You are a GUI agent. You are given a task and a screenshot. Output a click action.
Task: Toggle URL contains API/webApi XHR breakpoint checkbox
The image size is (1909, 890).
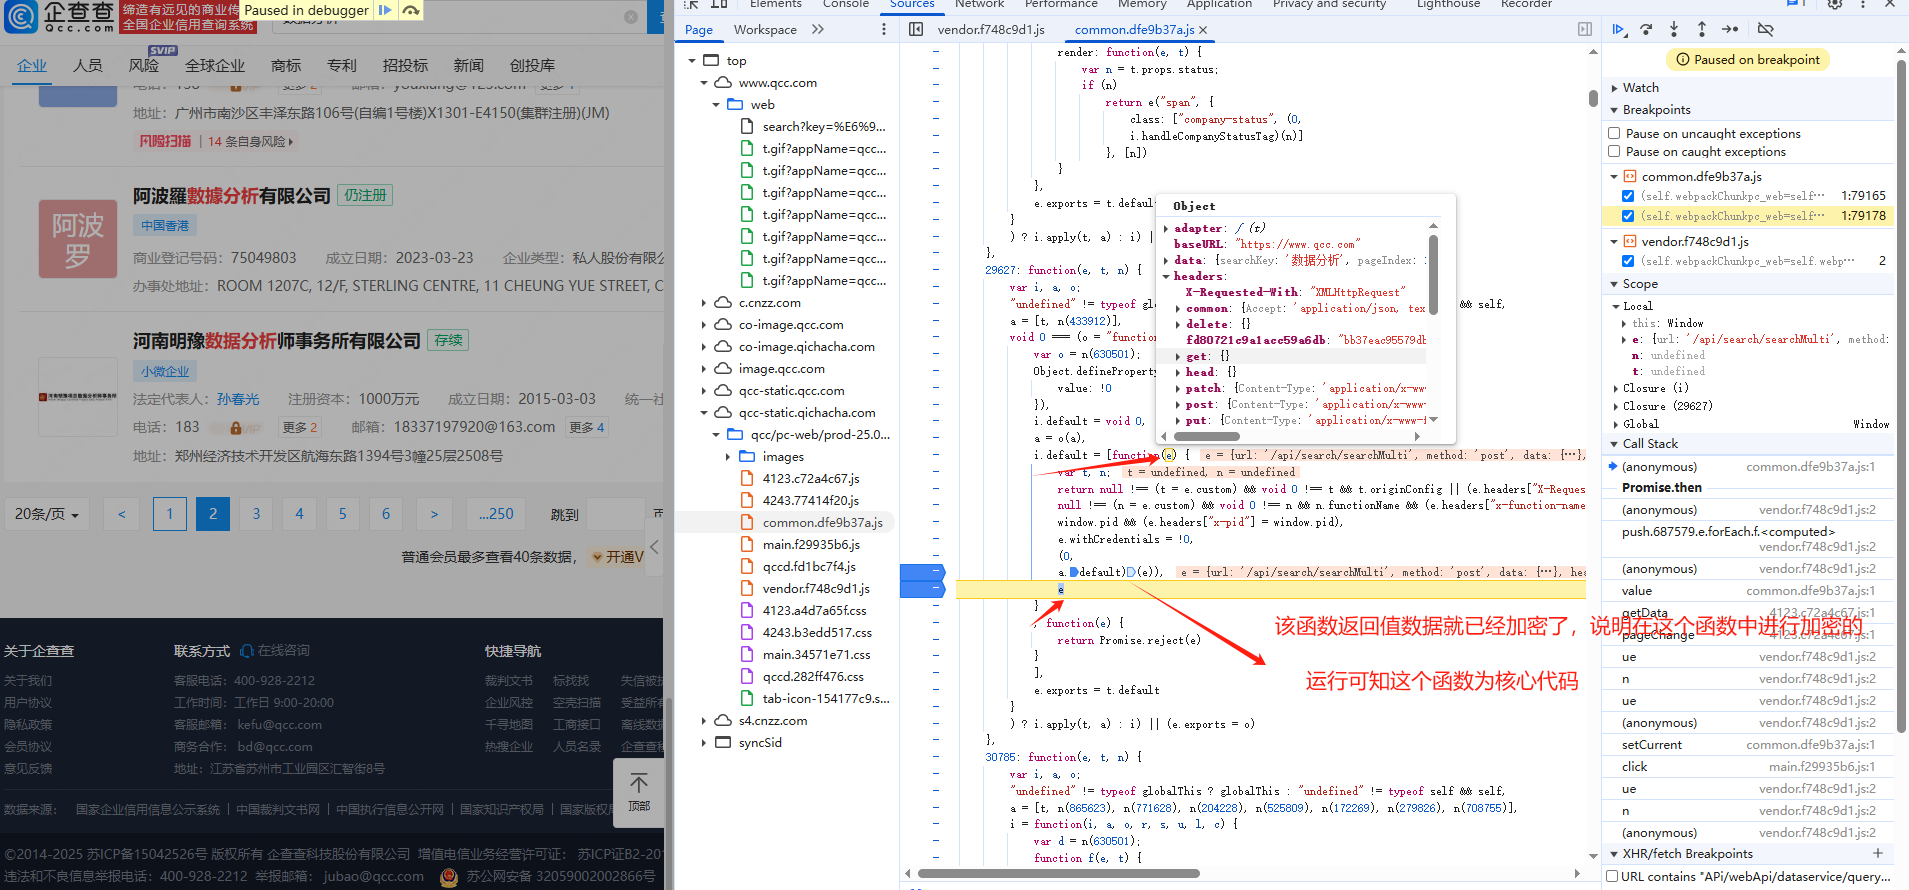1612,876
